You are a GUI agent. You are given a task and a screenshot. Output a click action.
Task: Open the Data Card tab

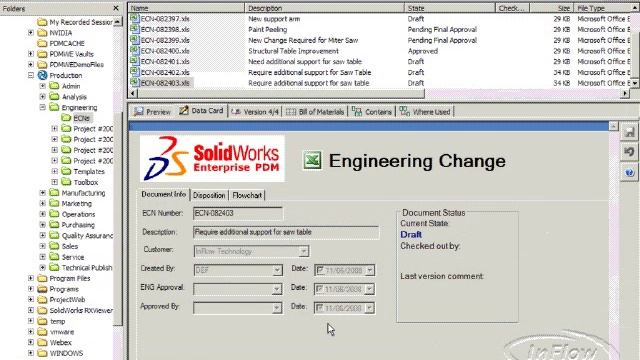point(202,111)
